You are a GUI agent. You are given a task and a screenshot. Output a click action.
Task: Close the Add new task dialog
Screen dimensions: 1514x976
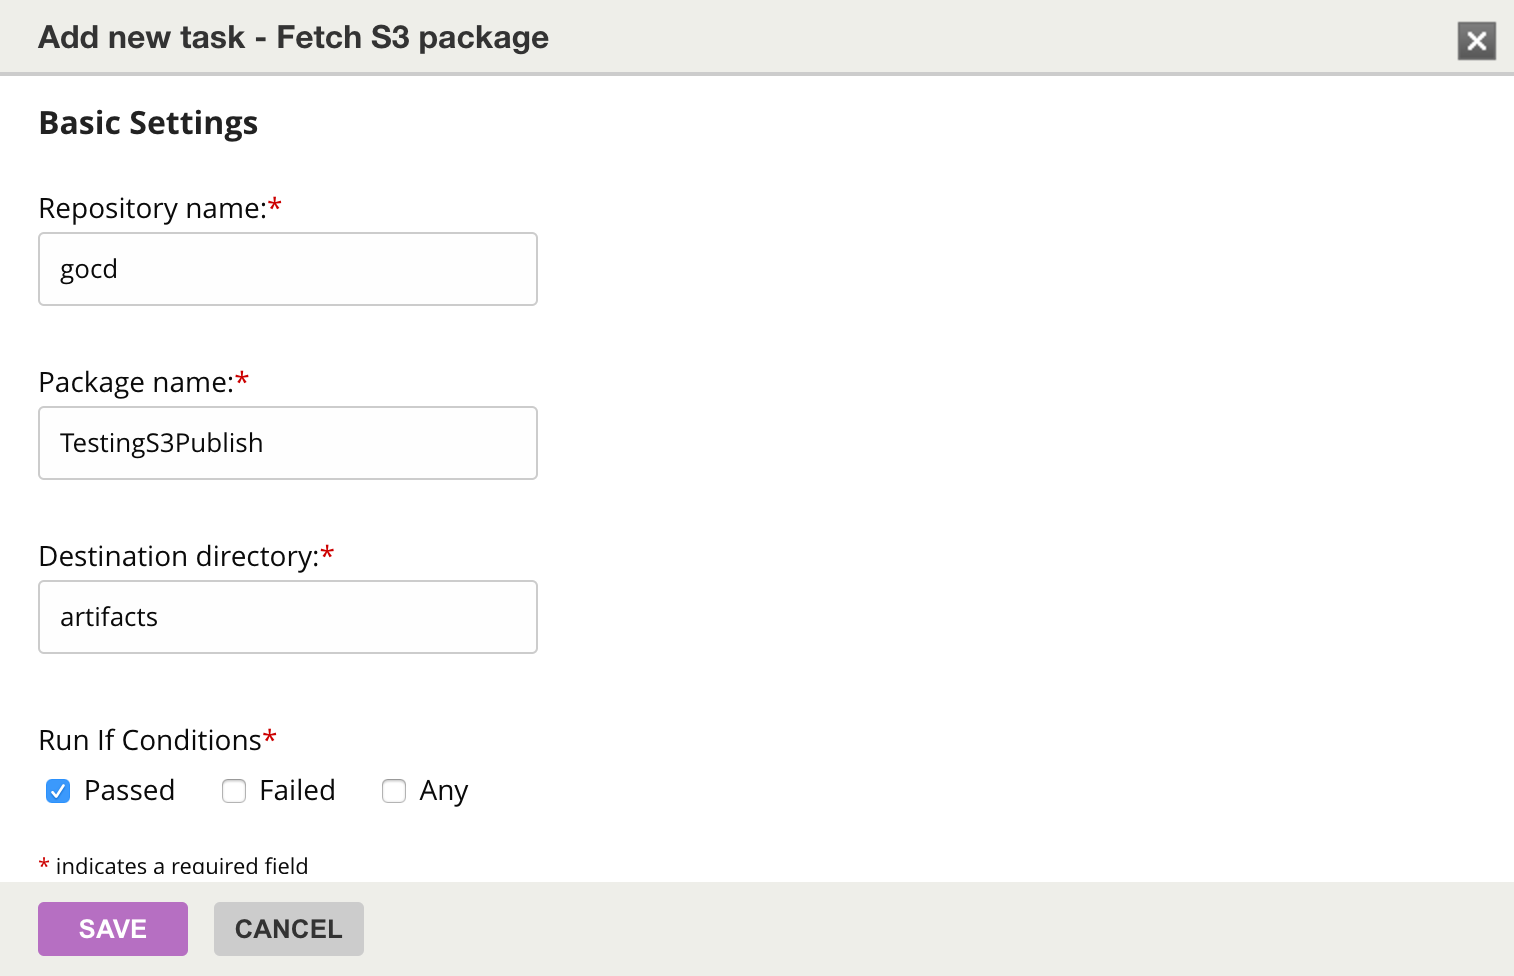point(1476,41)
